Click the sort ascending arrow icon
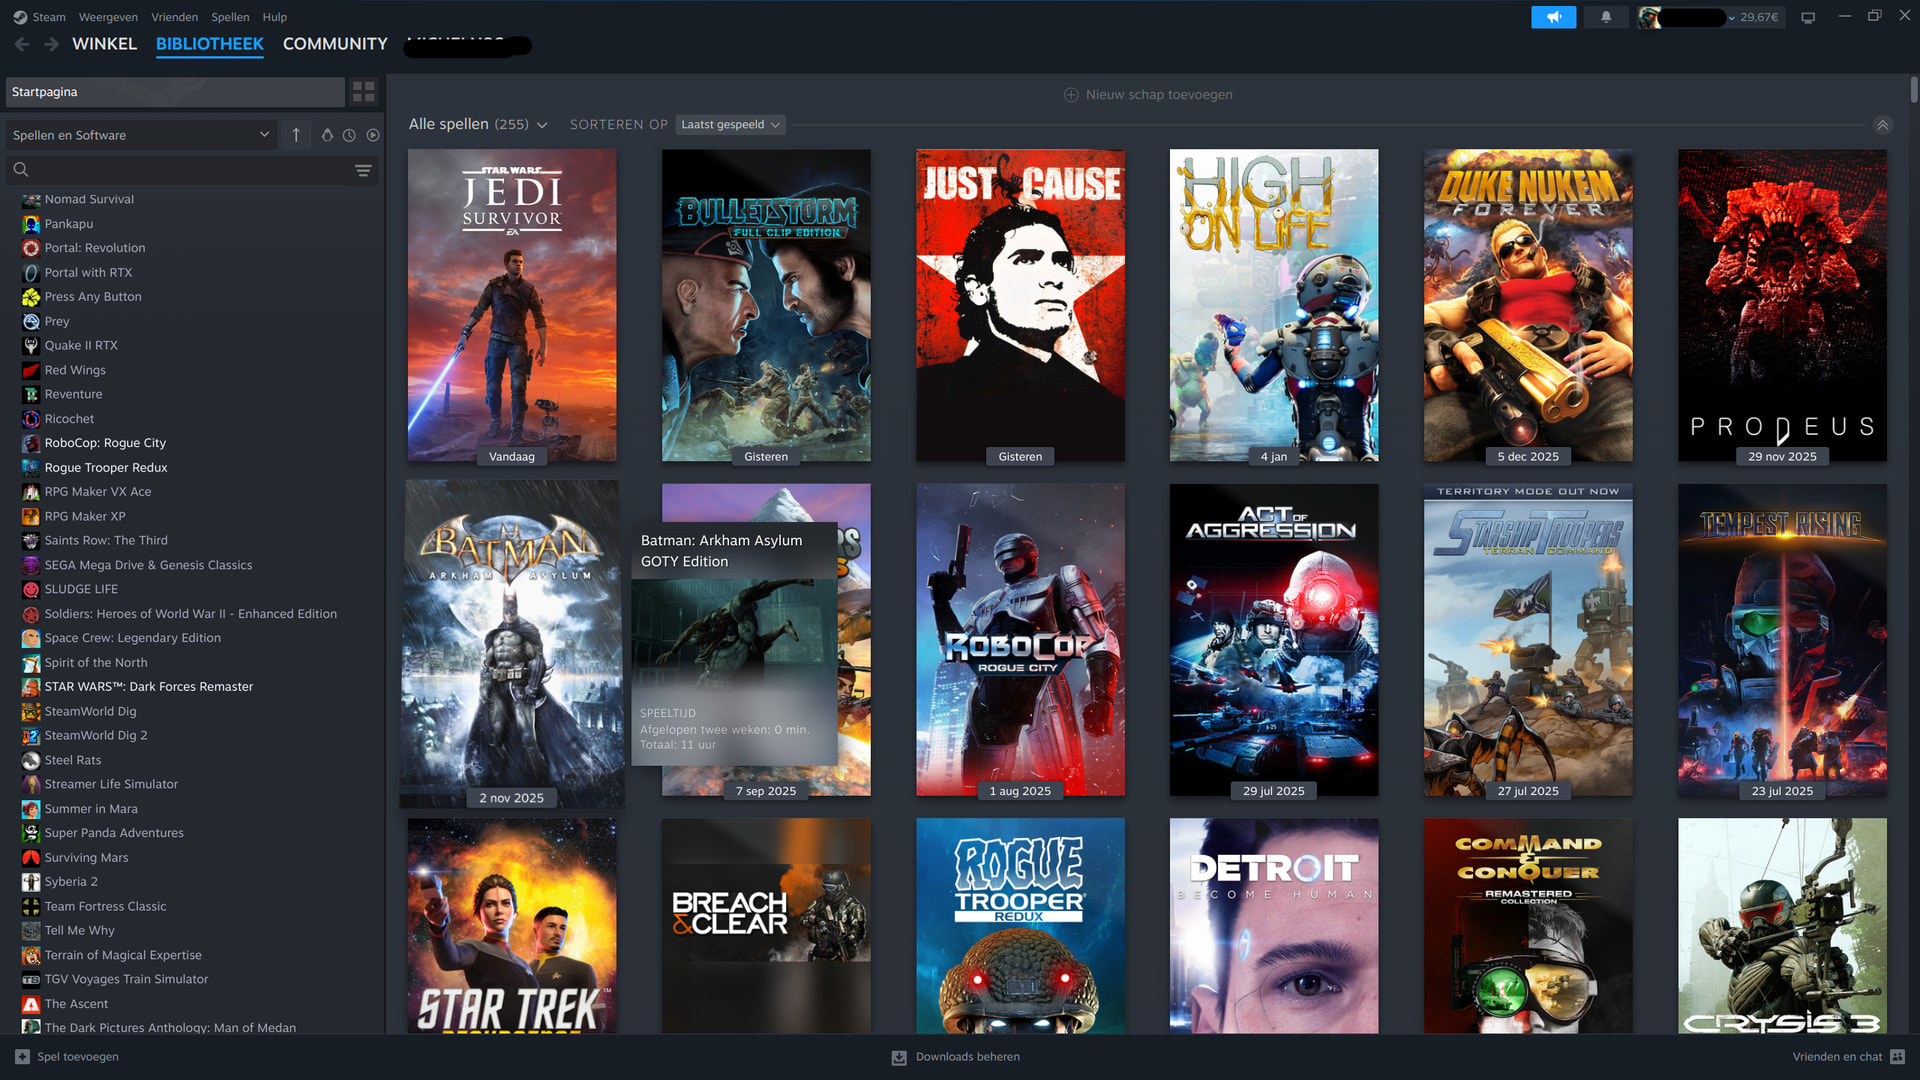 [x=296, y=135]
